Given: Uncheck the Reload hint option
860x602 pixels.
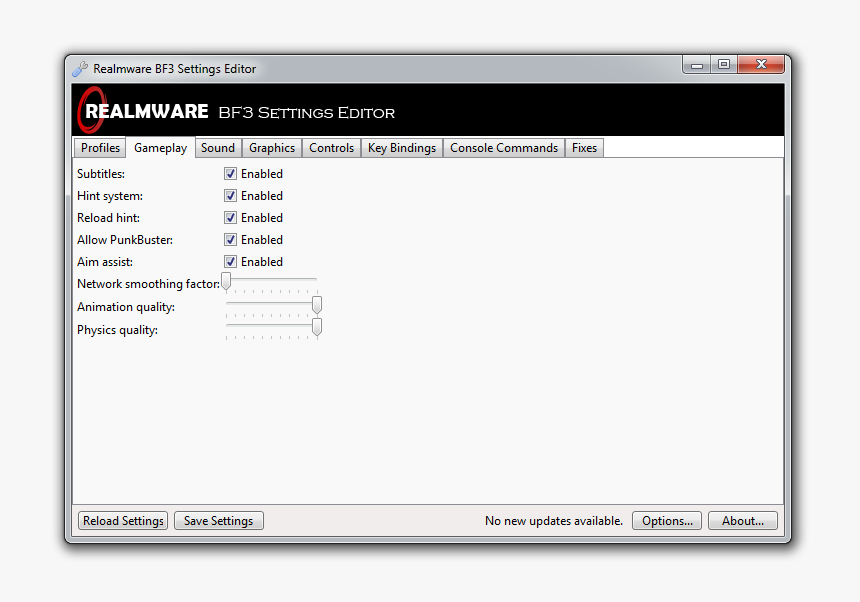Looking at the screenshot, I should (x=231, y=217).
